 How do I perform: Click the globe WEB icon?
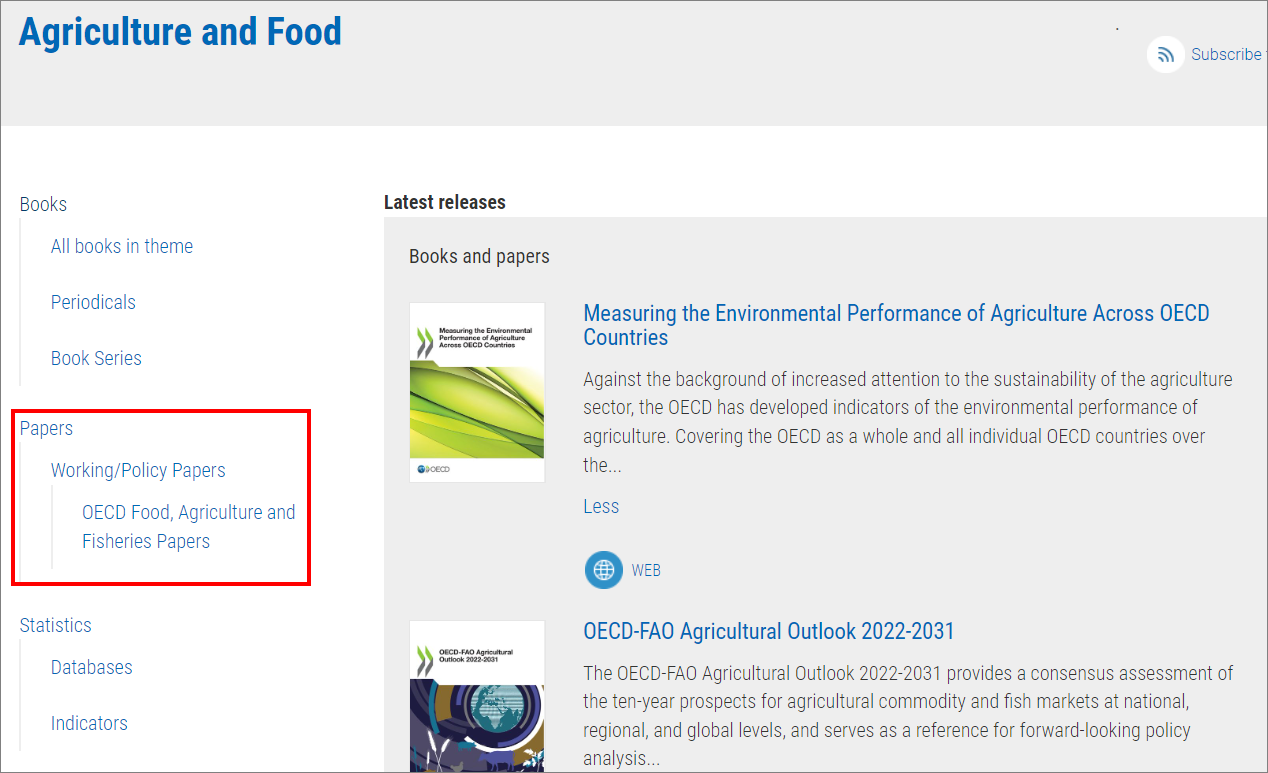603,570
